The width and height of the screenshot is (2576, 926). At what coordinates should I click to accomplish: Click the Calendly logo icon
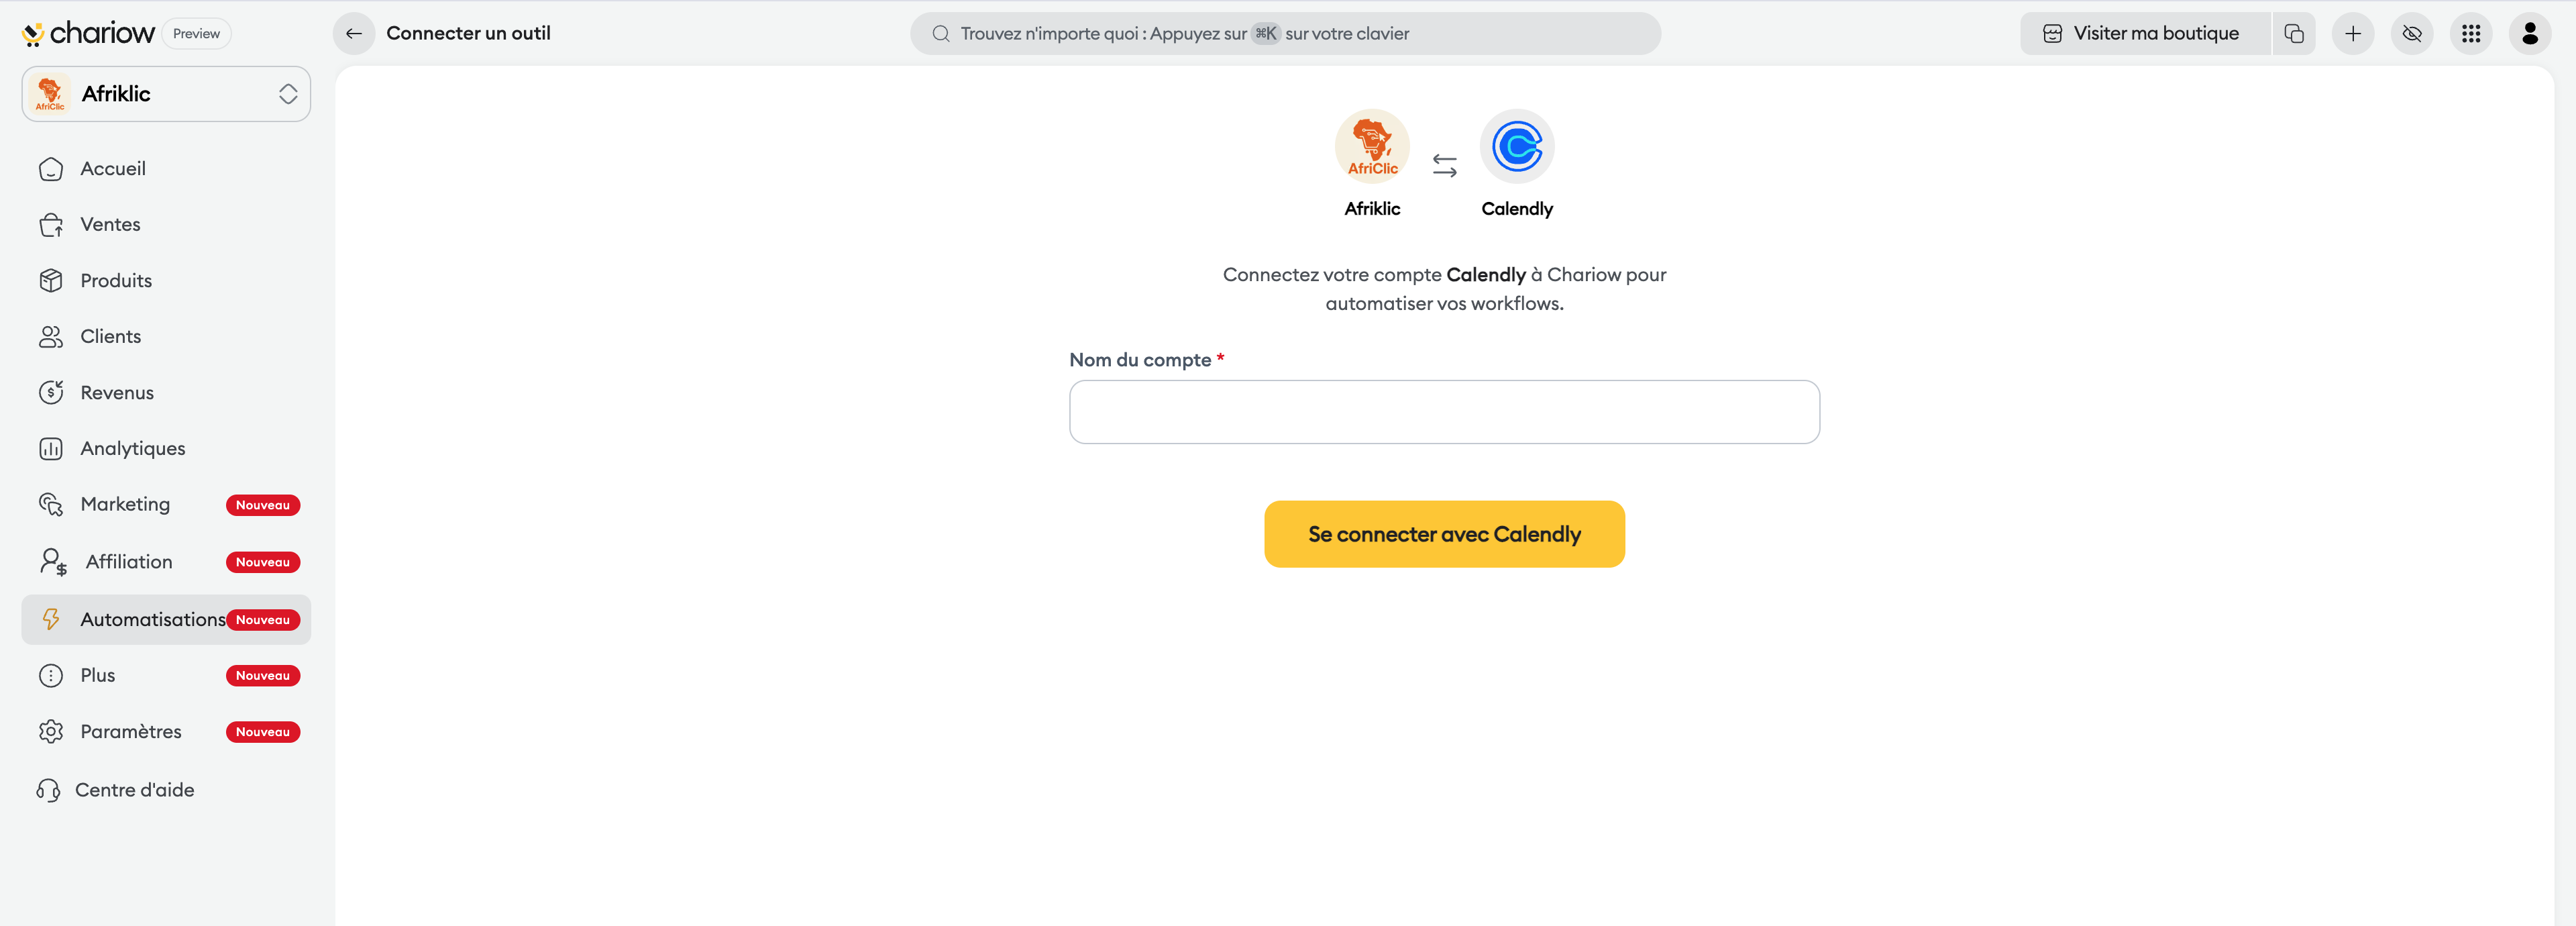(1516, 147)
